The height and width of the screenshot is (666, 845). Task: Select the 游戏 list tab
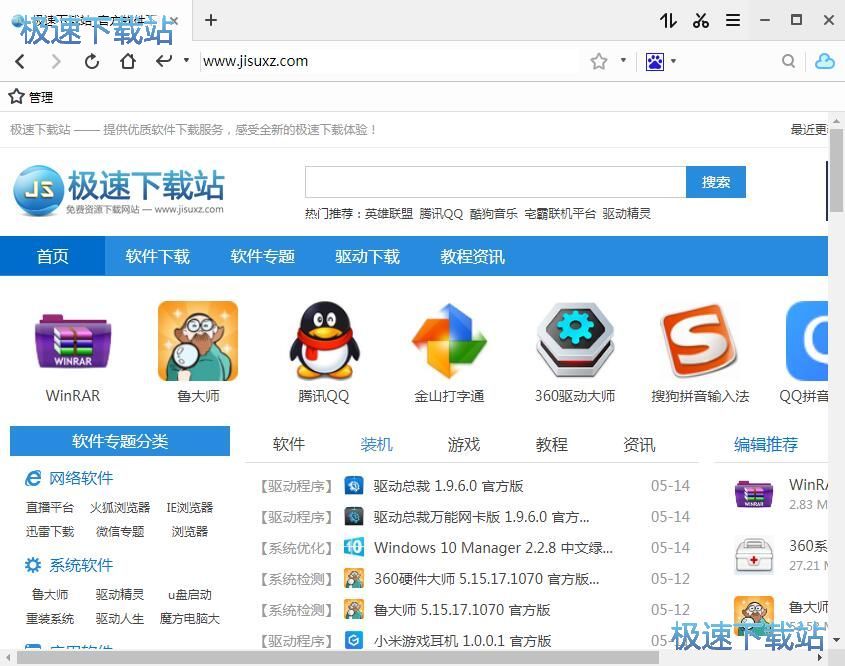(463, 444)
